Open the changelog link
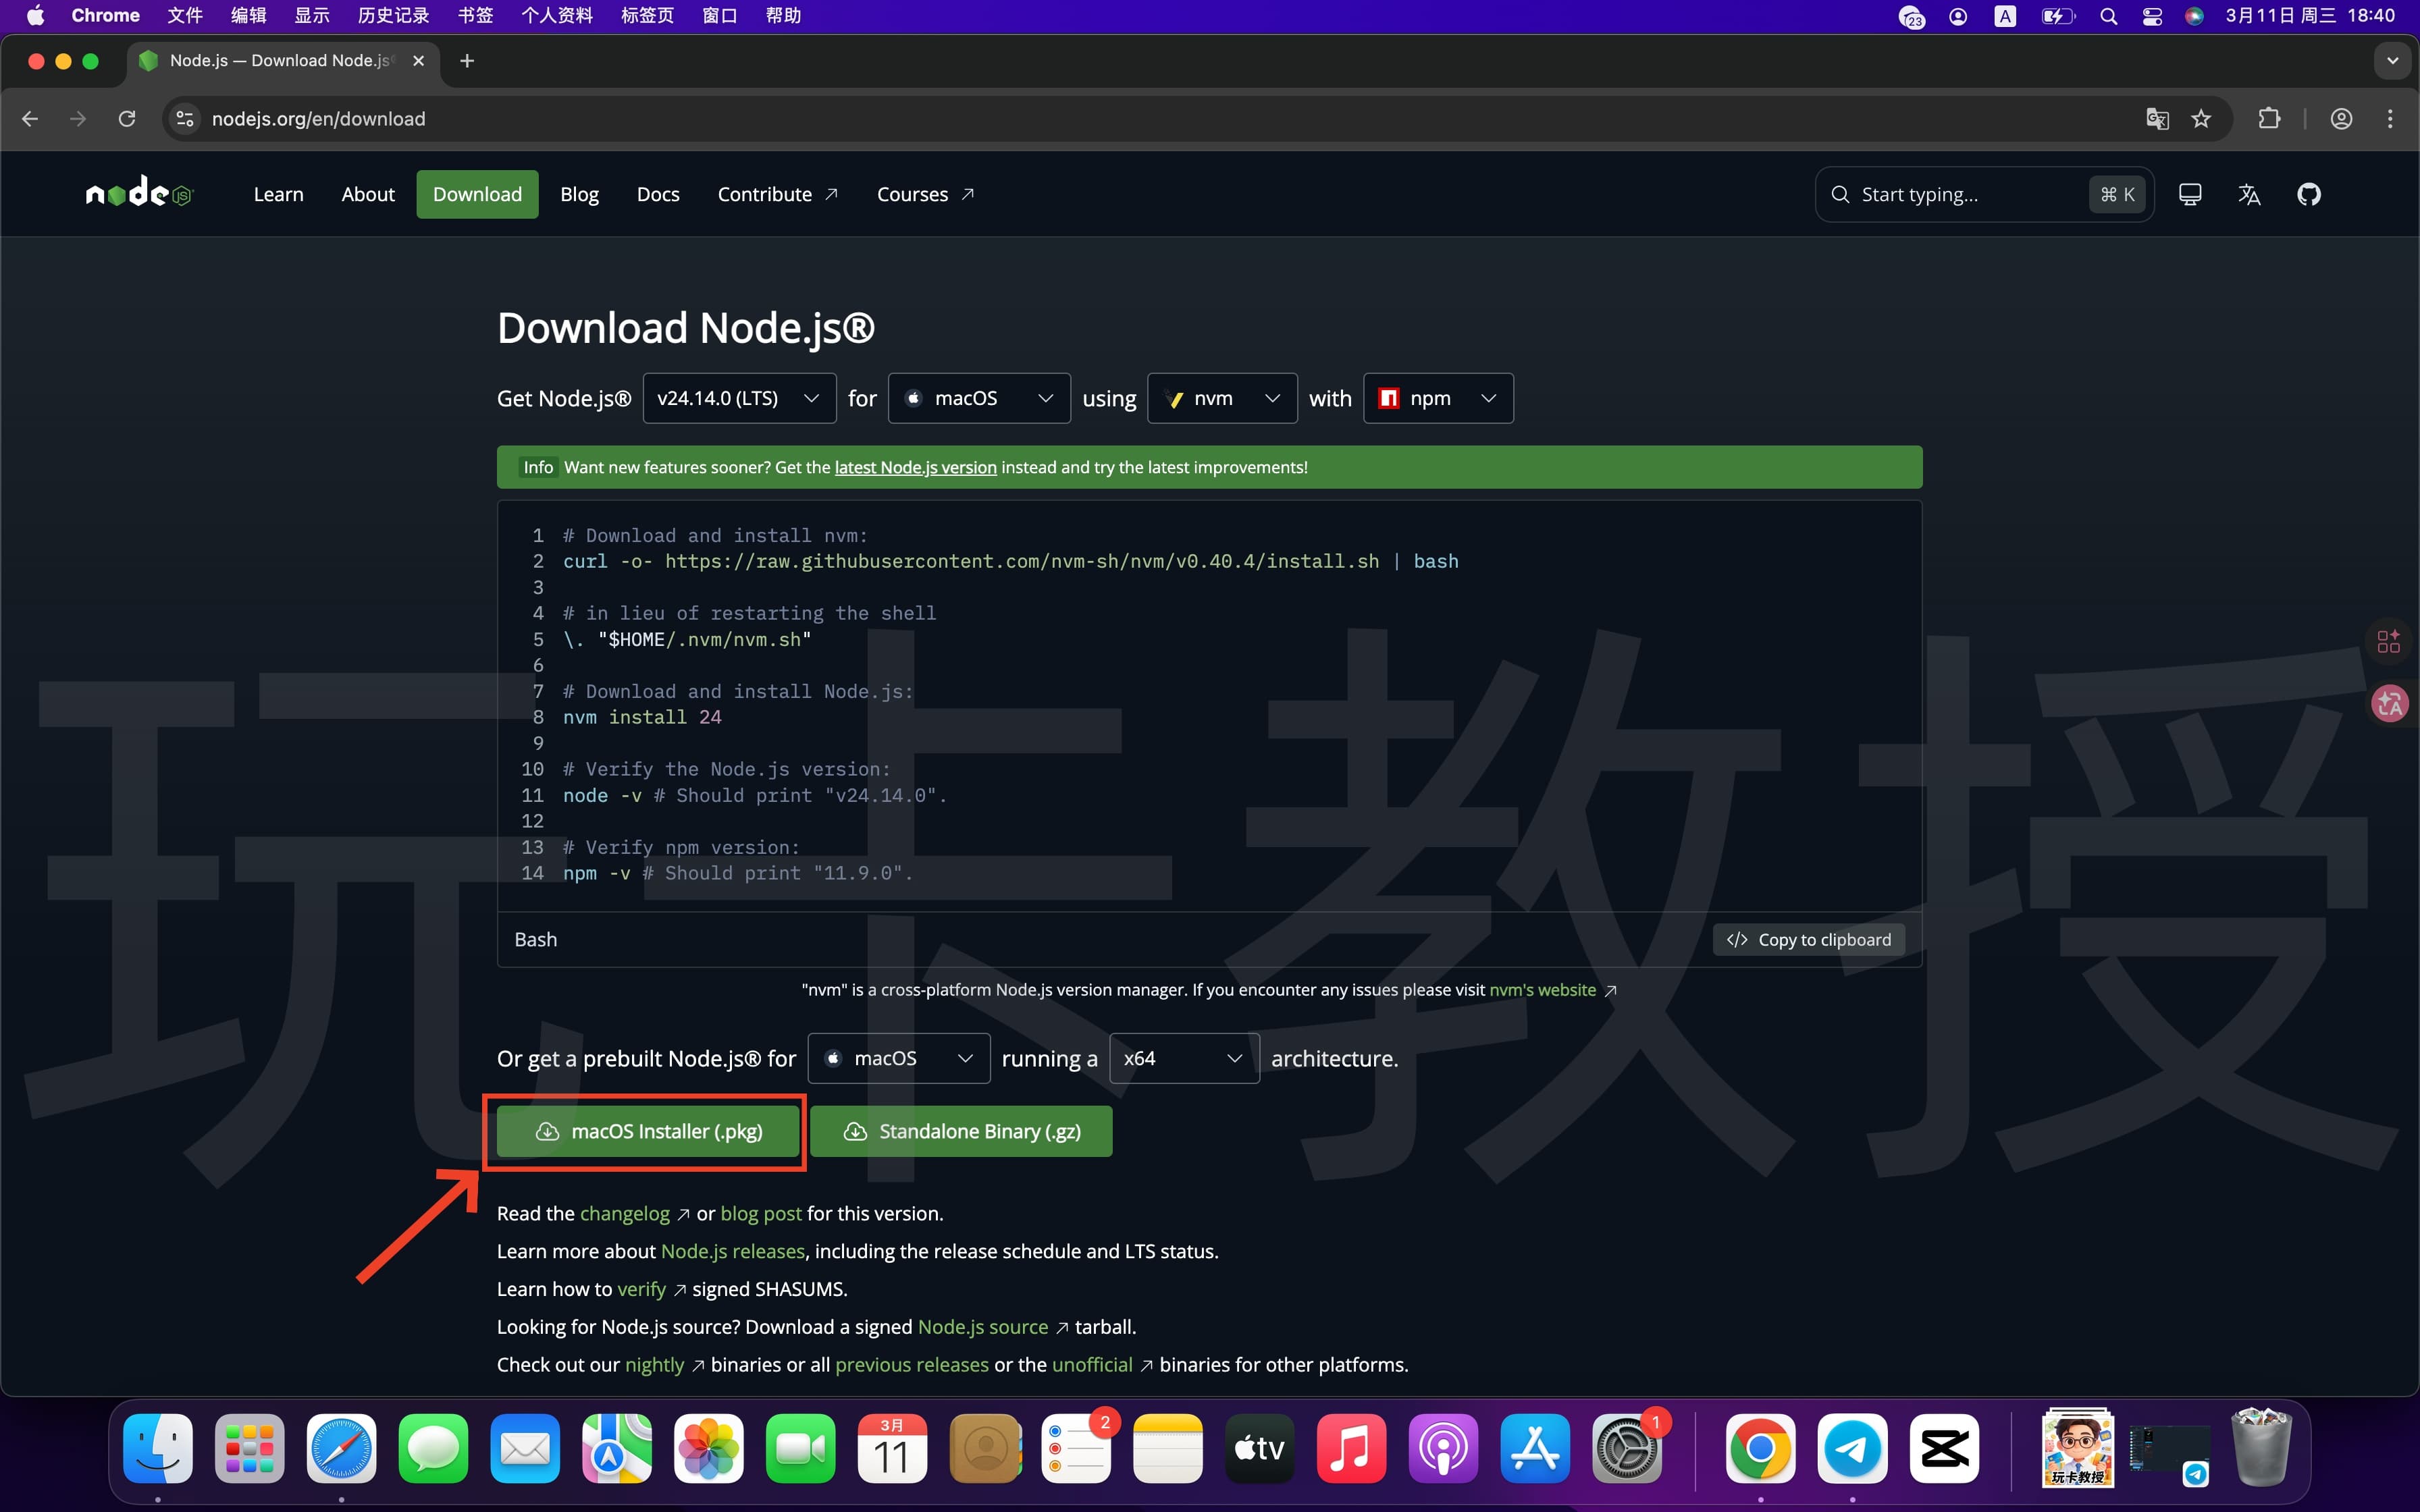Image resolution: width=2420 pixels, height=1512 pixels. pos(625,1213)
